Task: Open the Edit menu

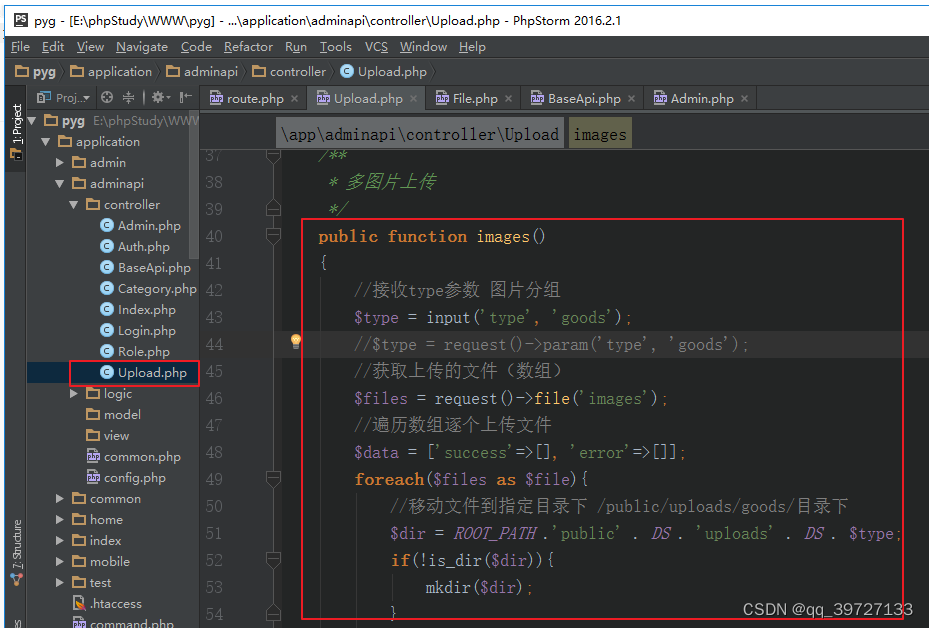Action: click(x=53, y=47)
